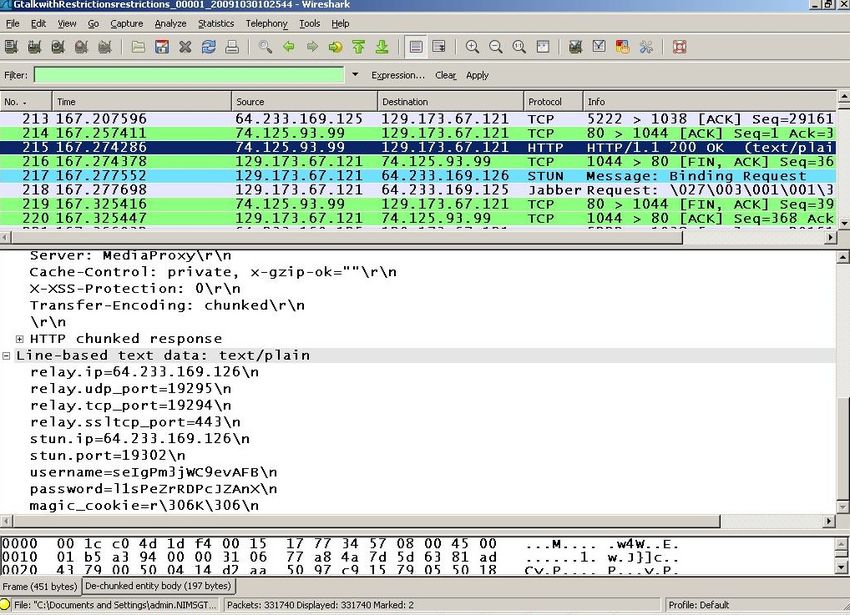Open the View menu

67,23
